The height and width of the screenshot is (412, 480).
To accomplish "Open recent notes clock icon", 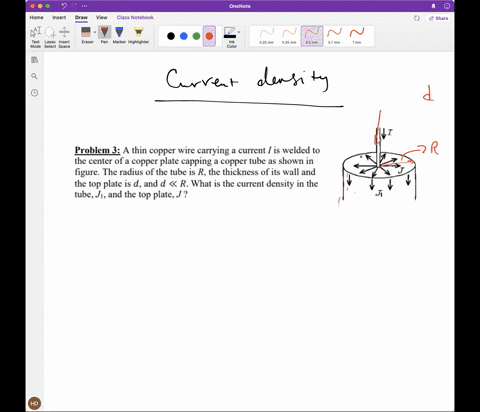I will point(34,93).
